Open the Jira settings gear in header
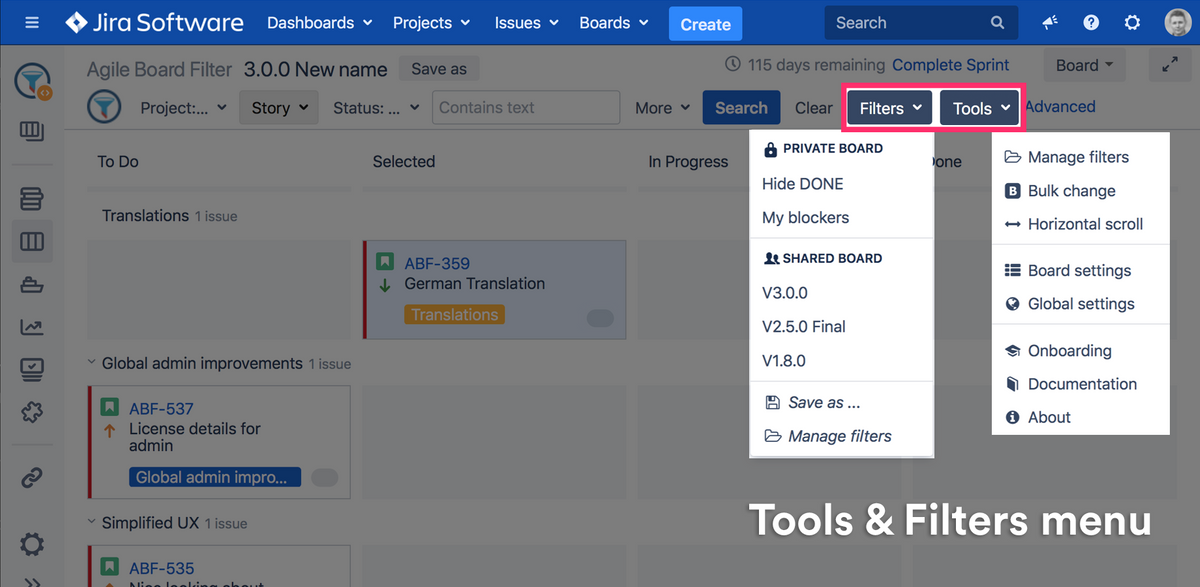 point(1132,23)
